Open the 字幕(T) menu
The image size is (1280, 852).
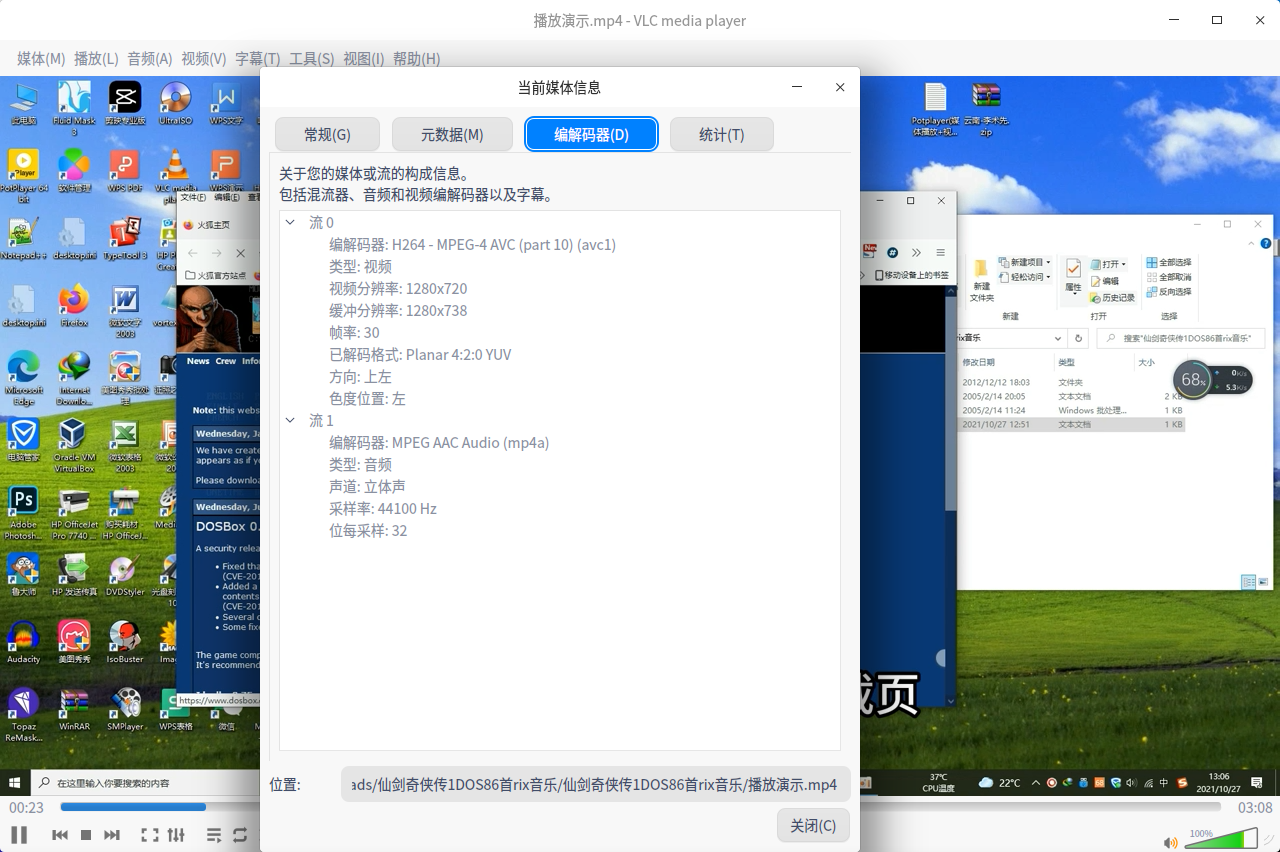[258, 59]
